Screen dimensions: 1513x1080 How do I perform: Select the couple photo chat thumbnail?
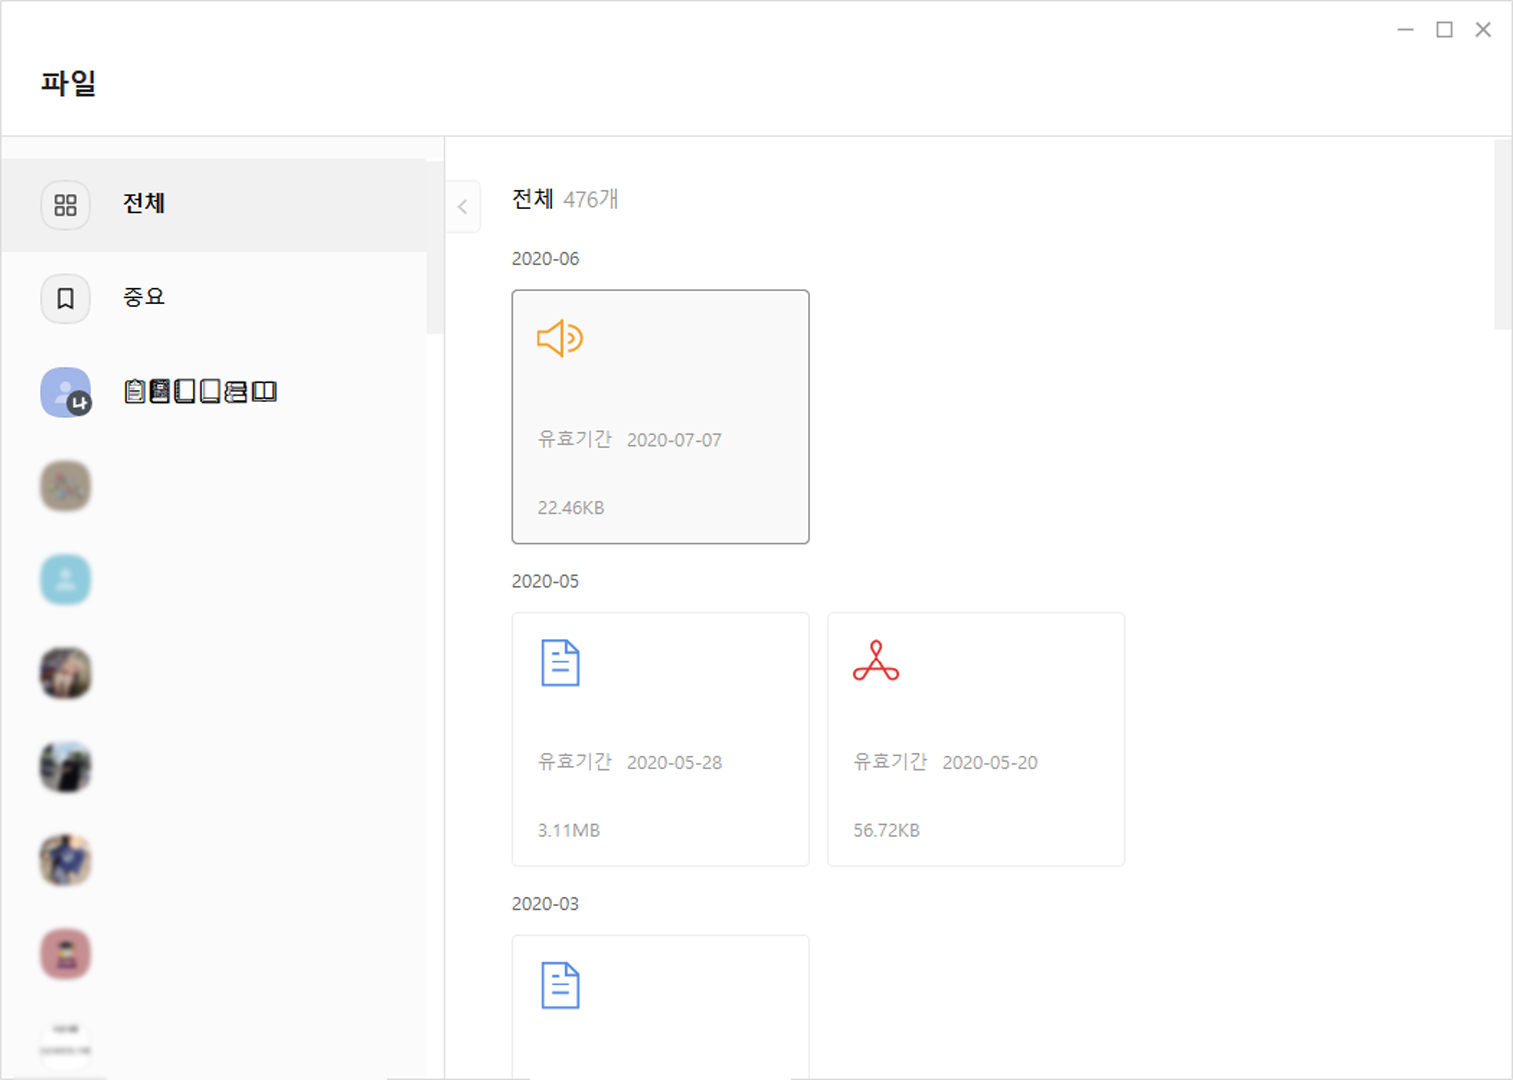tap(65, 673)
